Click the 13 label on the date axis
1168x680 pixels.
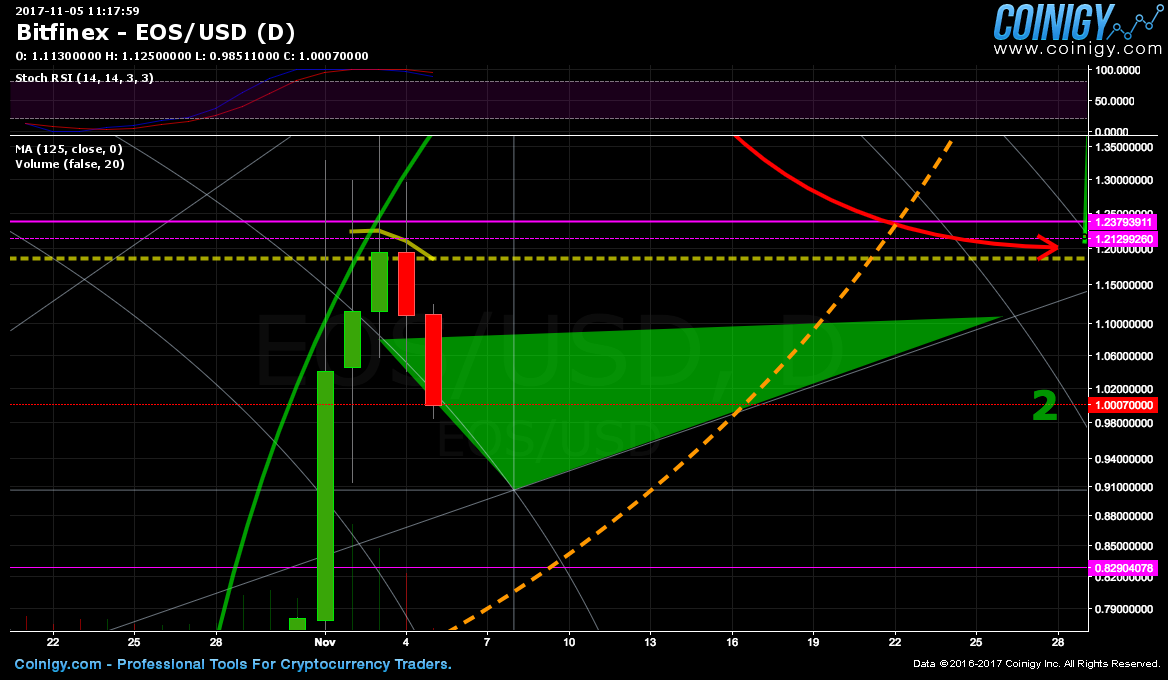pos(650,641)
